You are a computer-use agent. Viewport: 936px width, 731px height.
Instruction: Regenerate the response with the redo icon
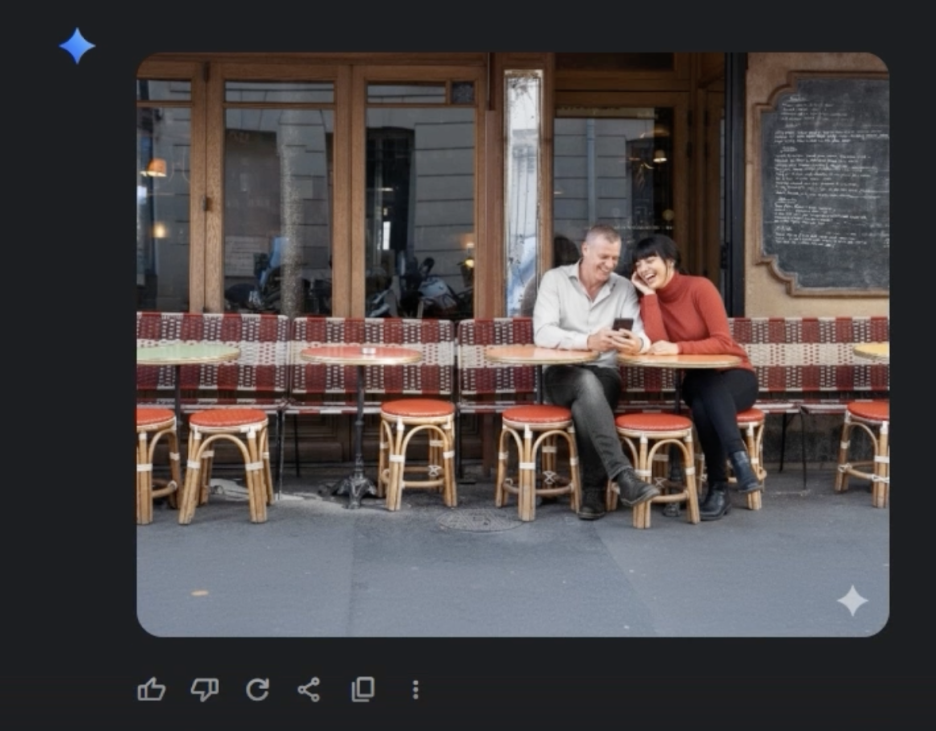click(257, 690)
